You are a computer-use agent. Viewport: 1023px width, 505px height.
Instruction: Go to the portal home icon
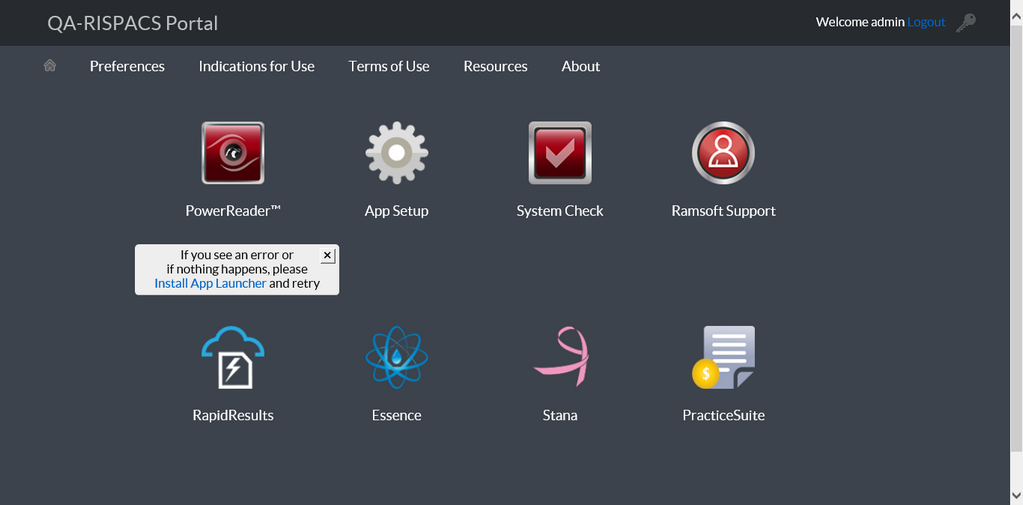(x=50, y=66)
